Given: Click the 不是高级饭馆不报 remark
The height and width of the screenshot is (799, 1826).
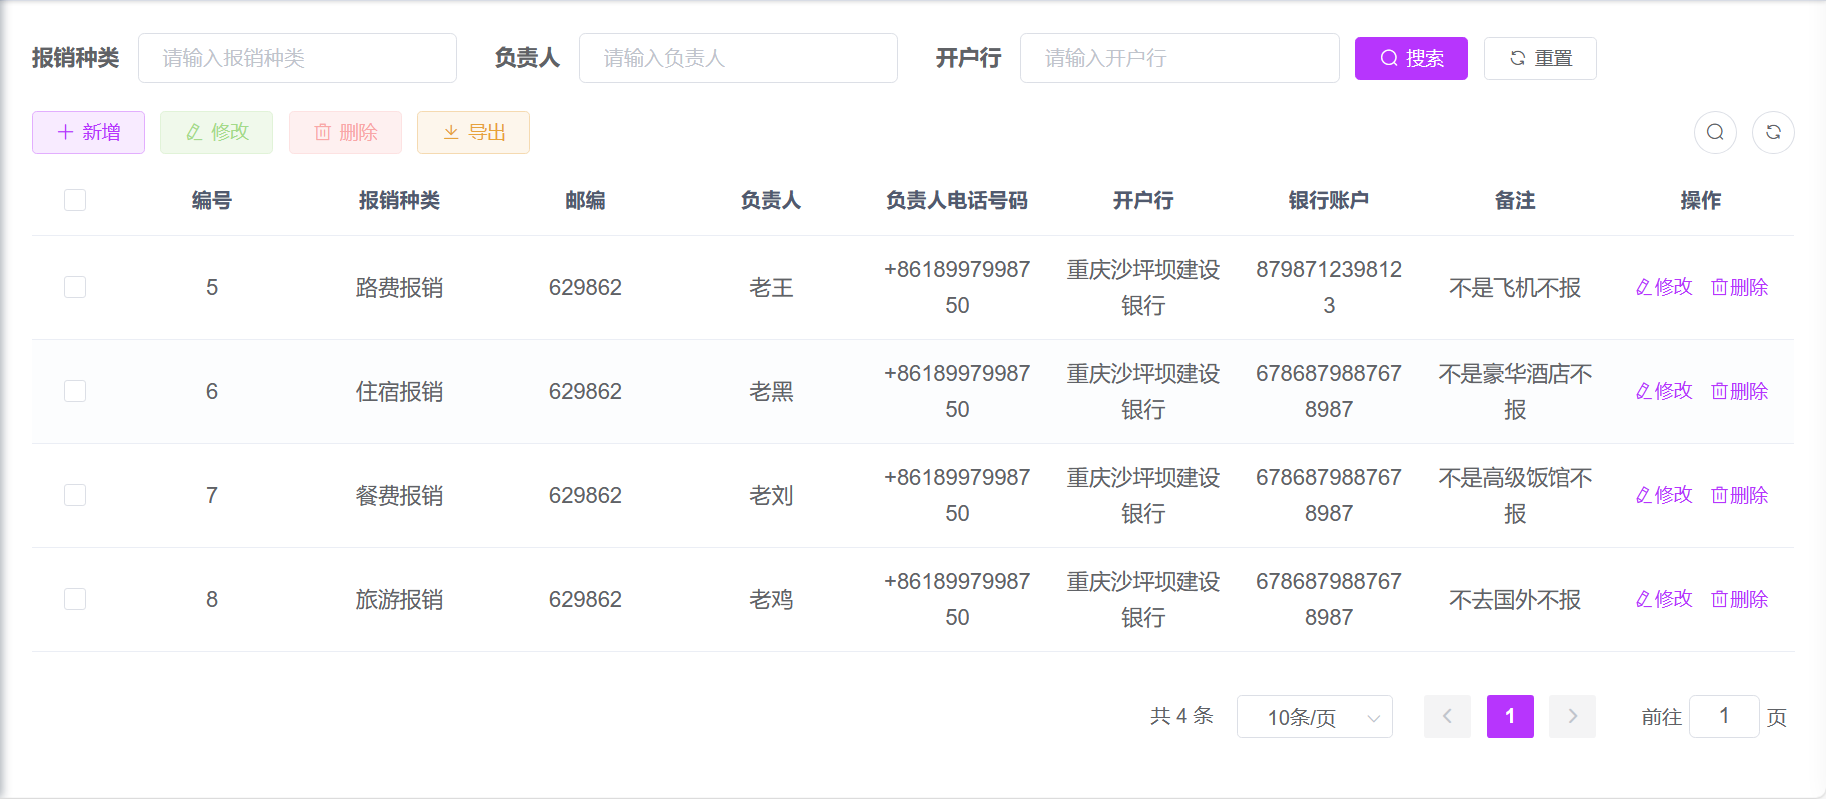Looking at the screenshot, I should pyautogui.click(x=1515, y=496).
